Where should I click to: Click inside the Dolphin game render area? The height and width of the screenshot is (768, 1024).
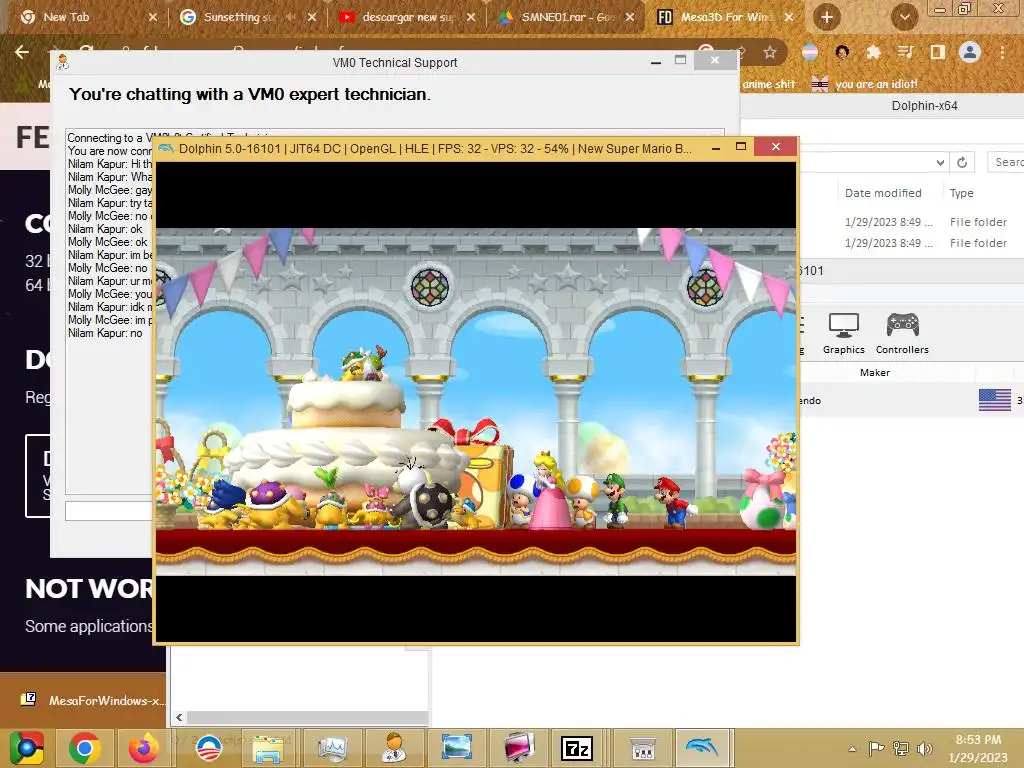point(475,402)
